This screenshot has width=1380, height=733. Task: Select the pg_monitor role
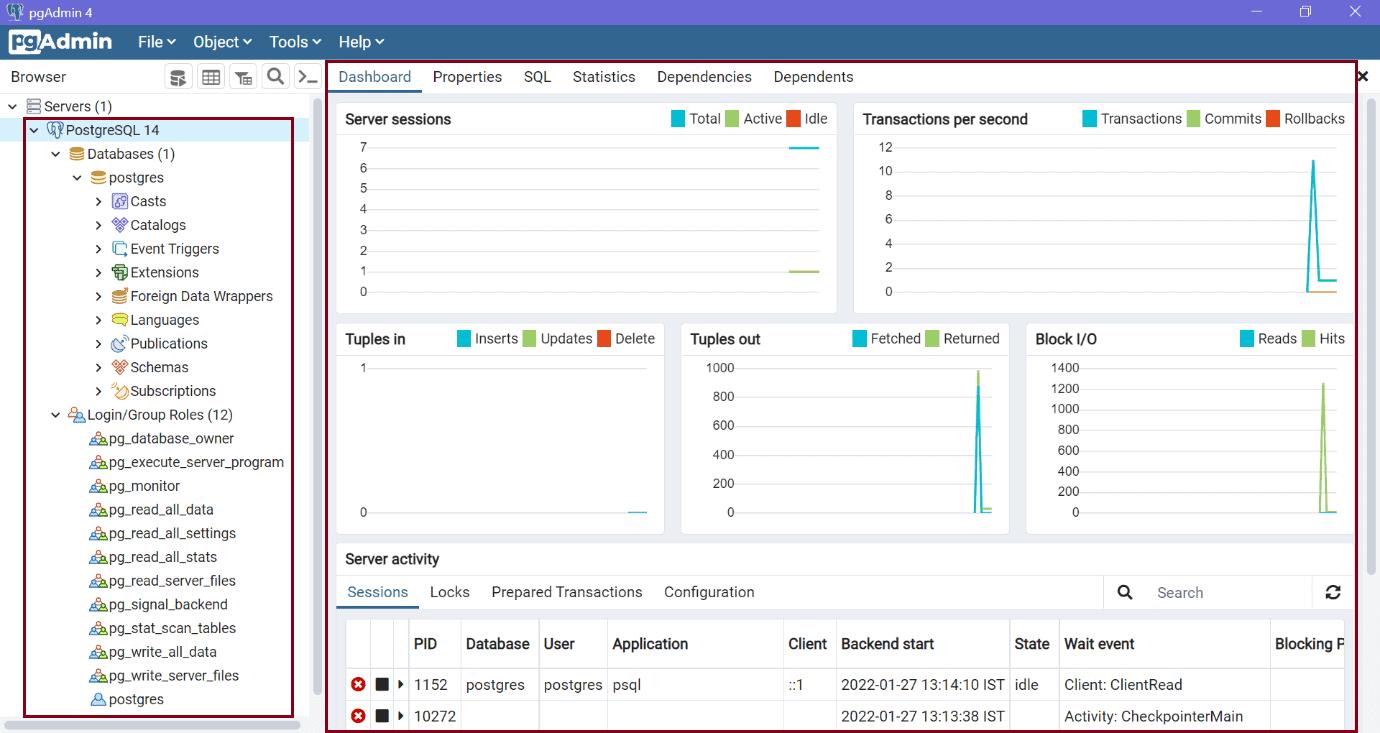144,486
